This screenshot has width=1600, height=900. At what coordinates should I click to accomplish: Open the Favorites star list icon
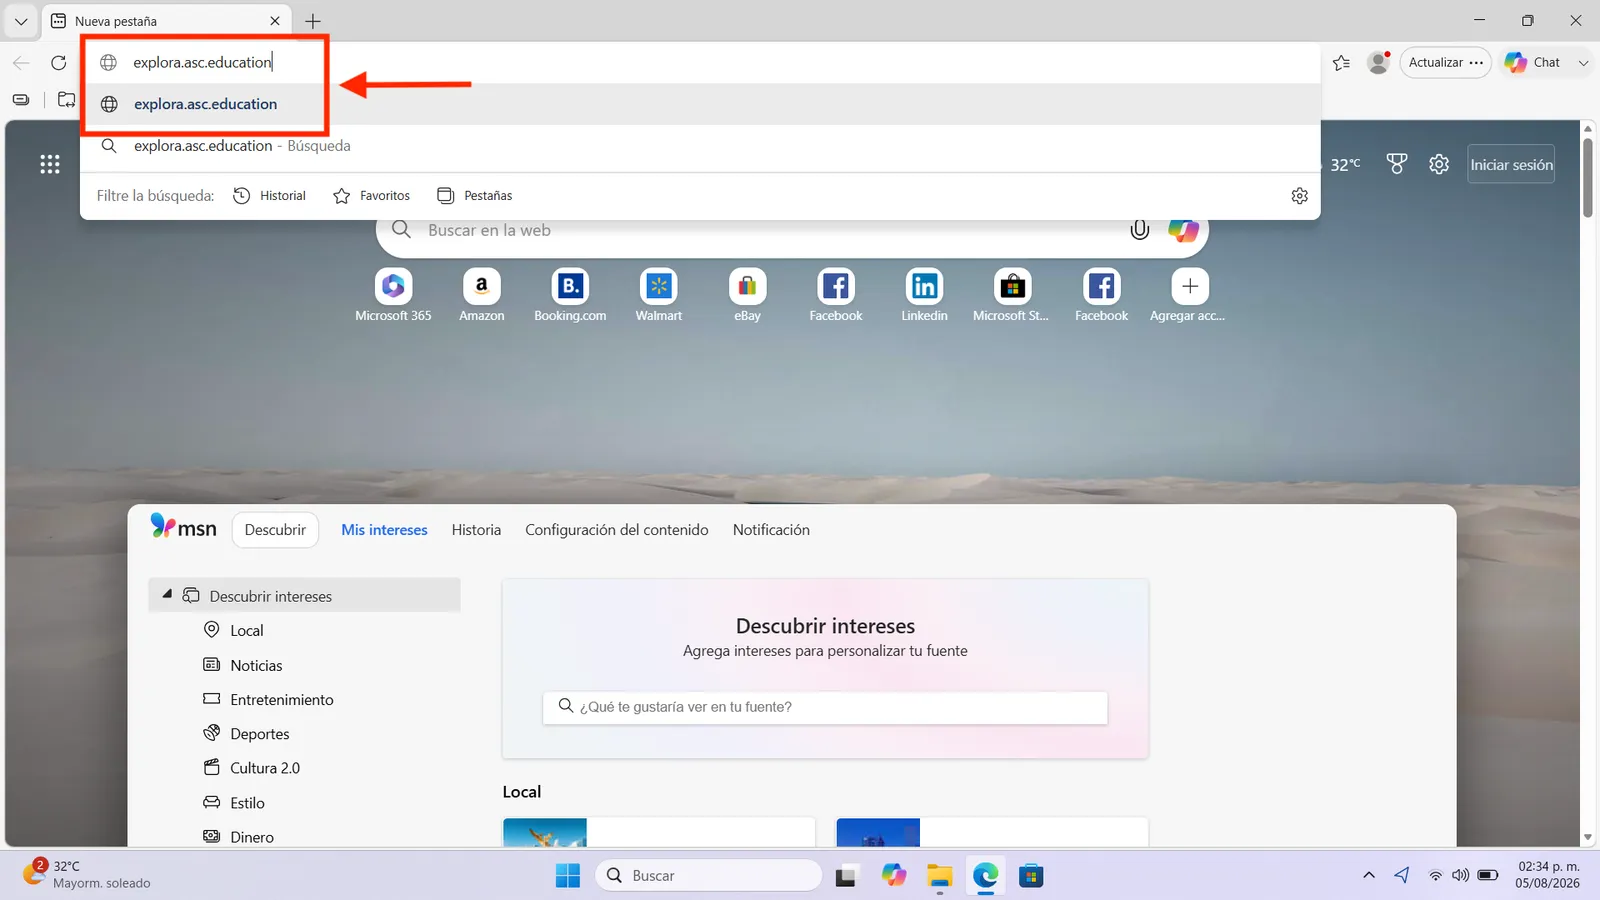coord(1342,62)
